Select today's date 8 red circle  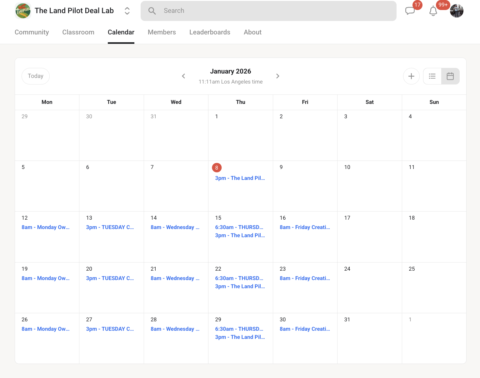tap(217, 167)
